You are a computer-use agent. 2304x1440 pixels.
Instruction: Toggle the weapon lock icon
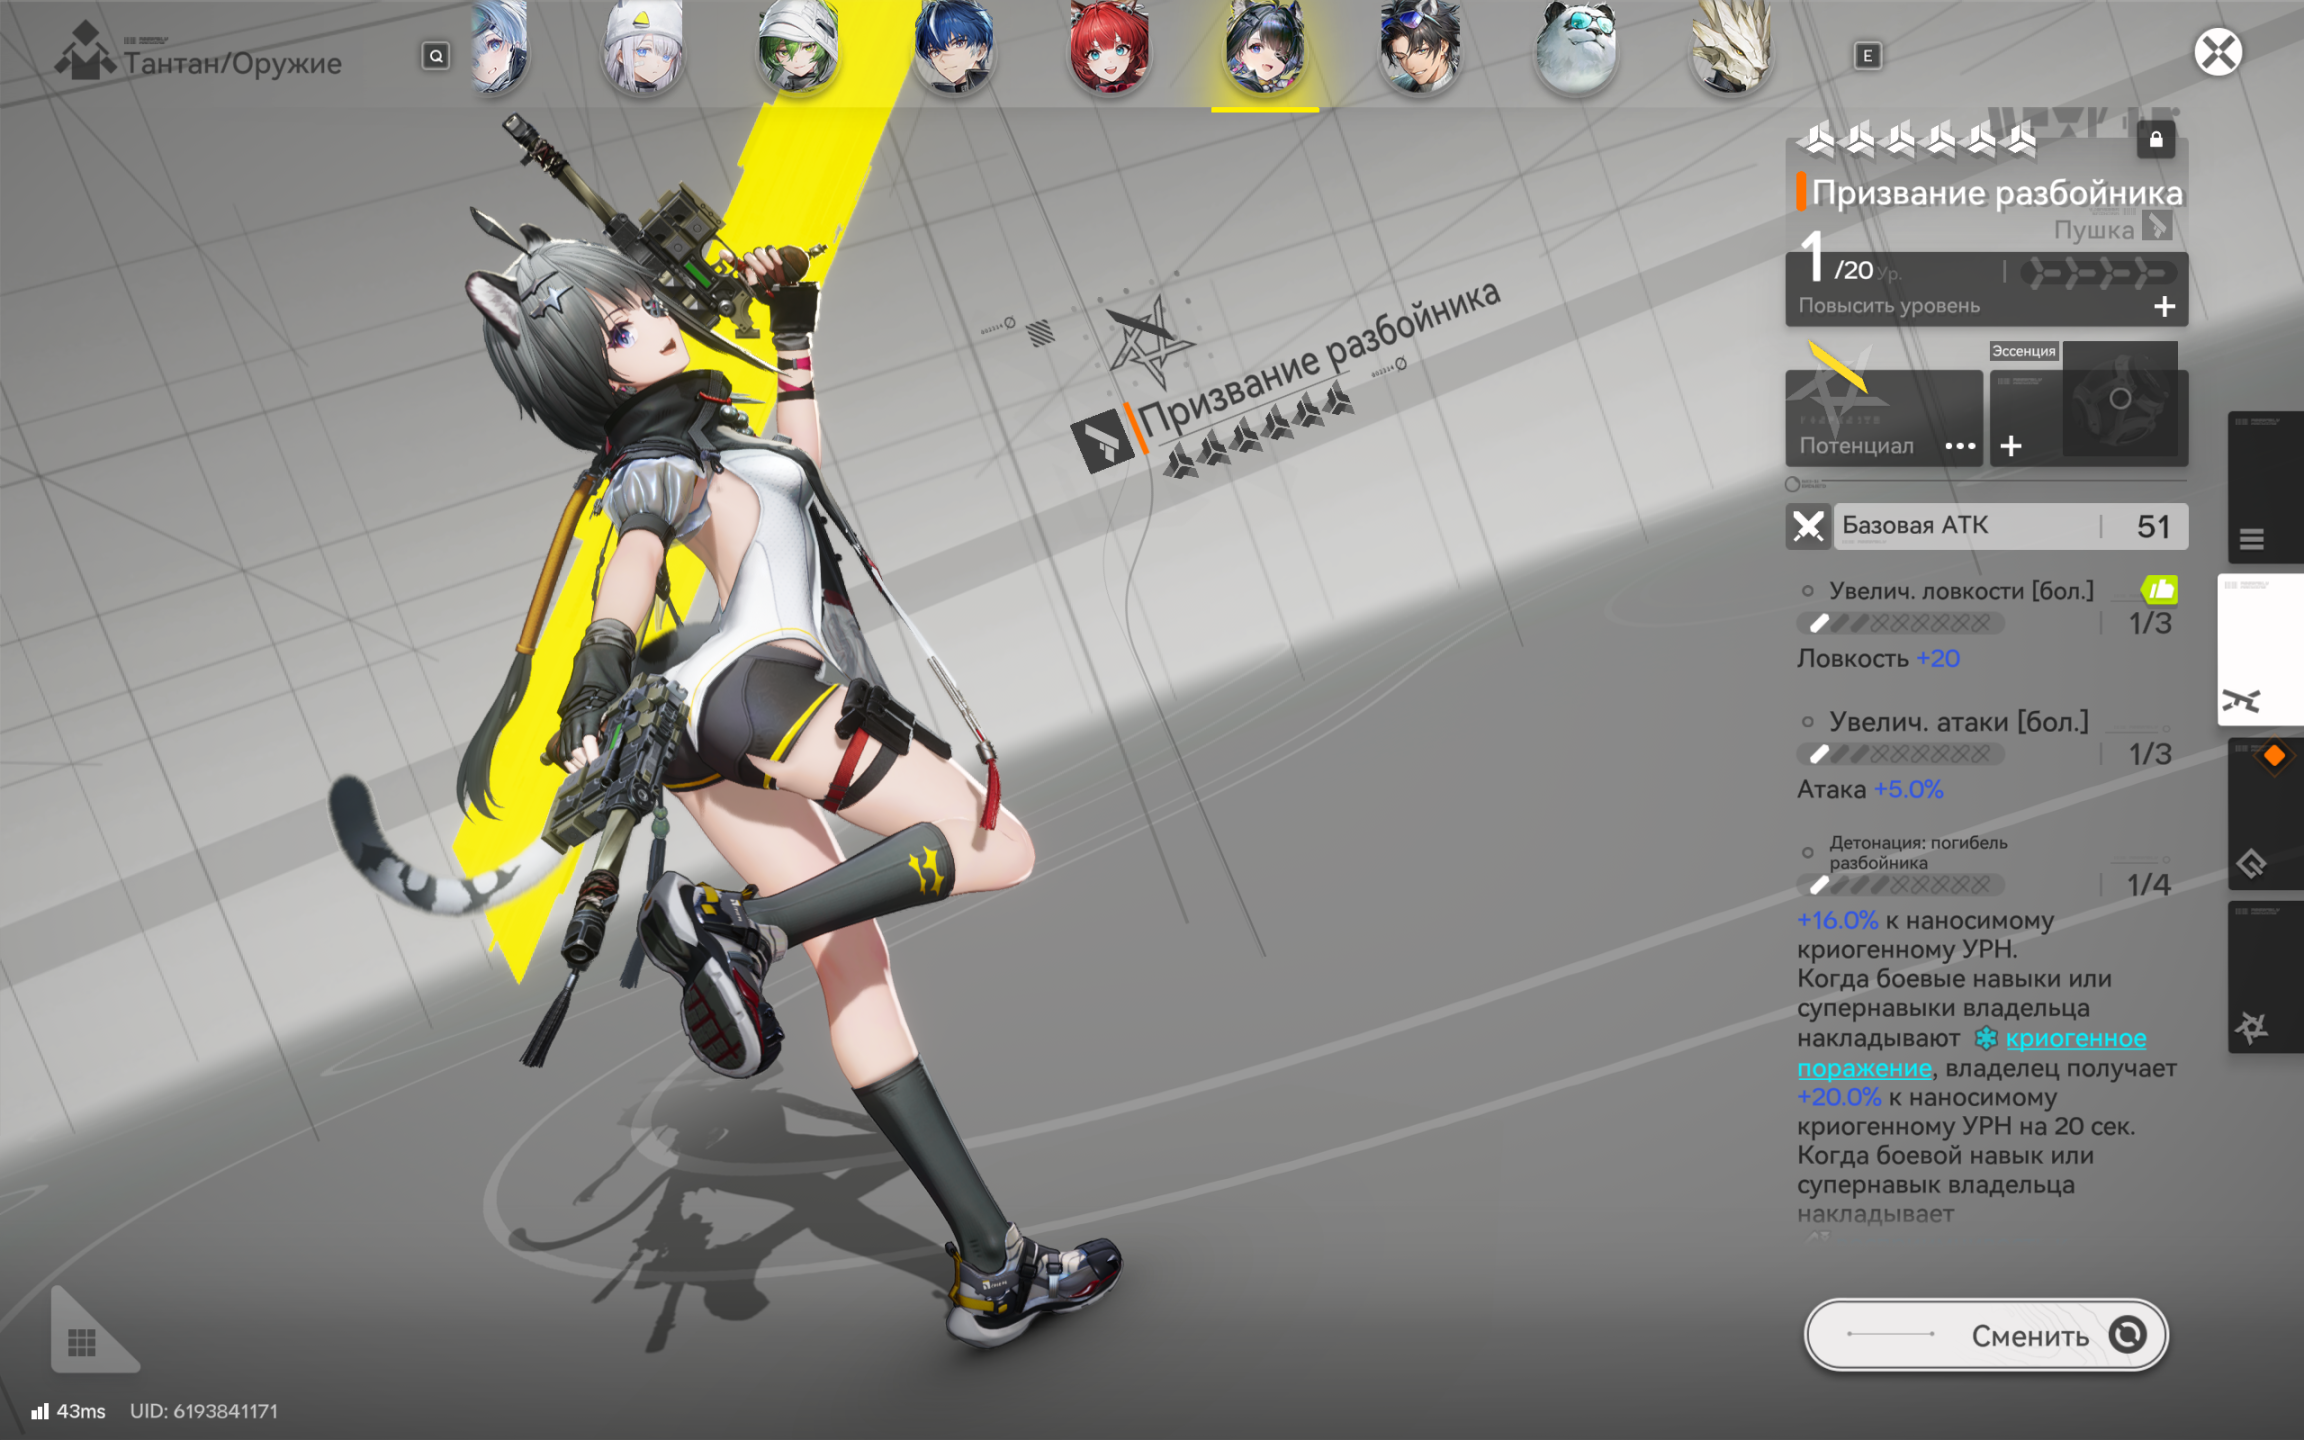coord(2155,140)
